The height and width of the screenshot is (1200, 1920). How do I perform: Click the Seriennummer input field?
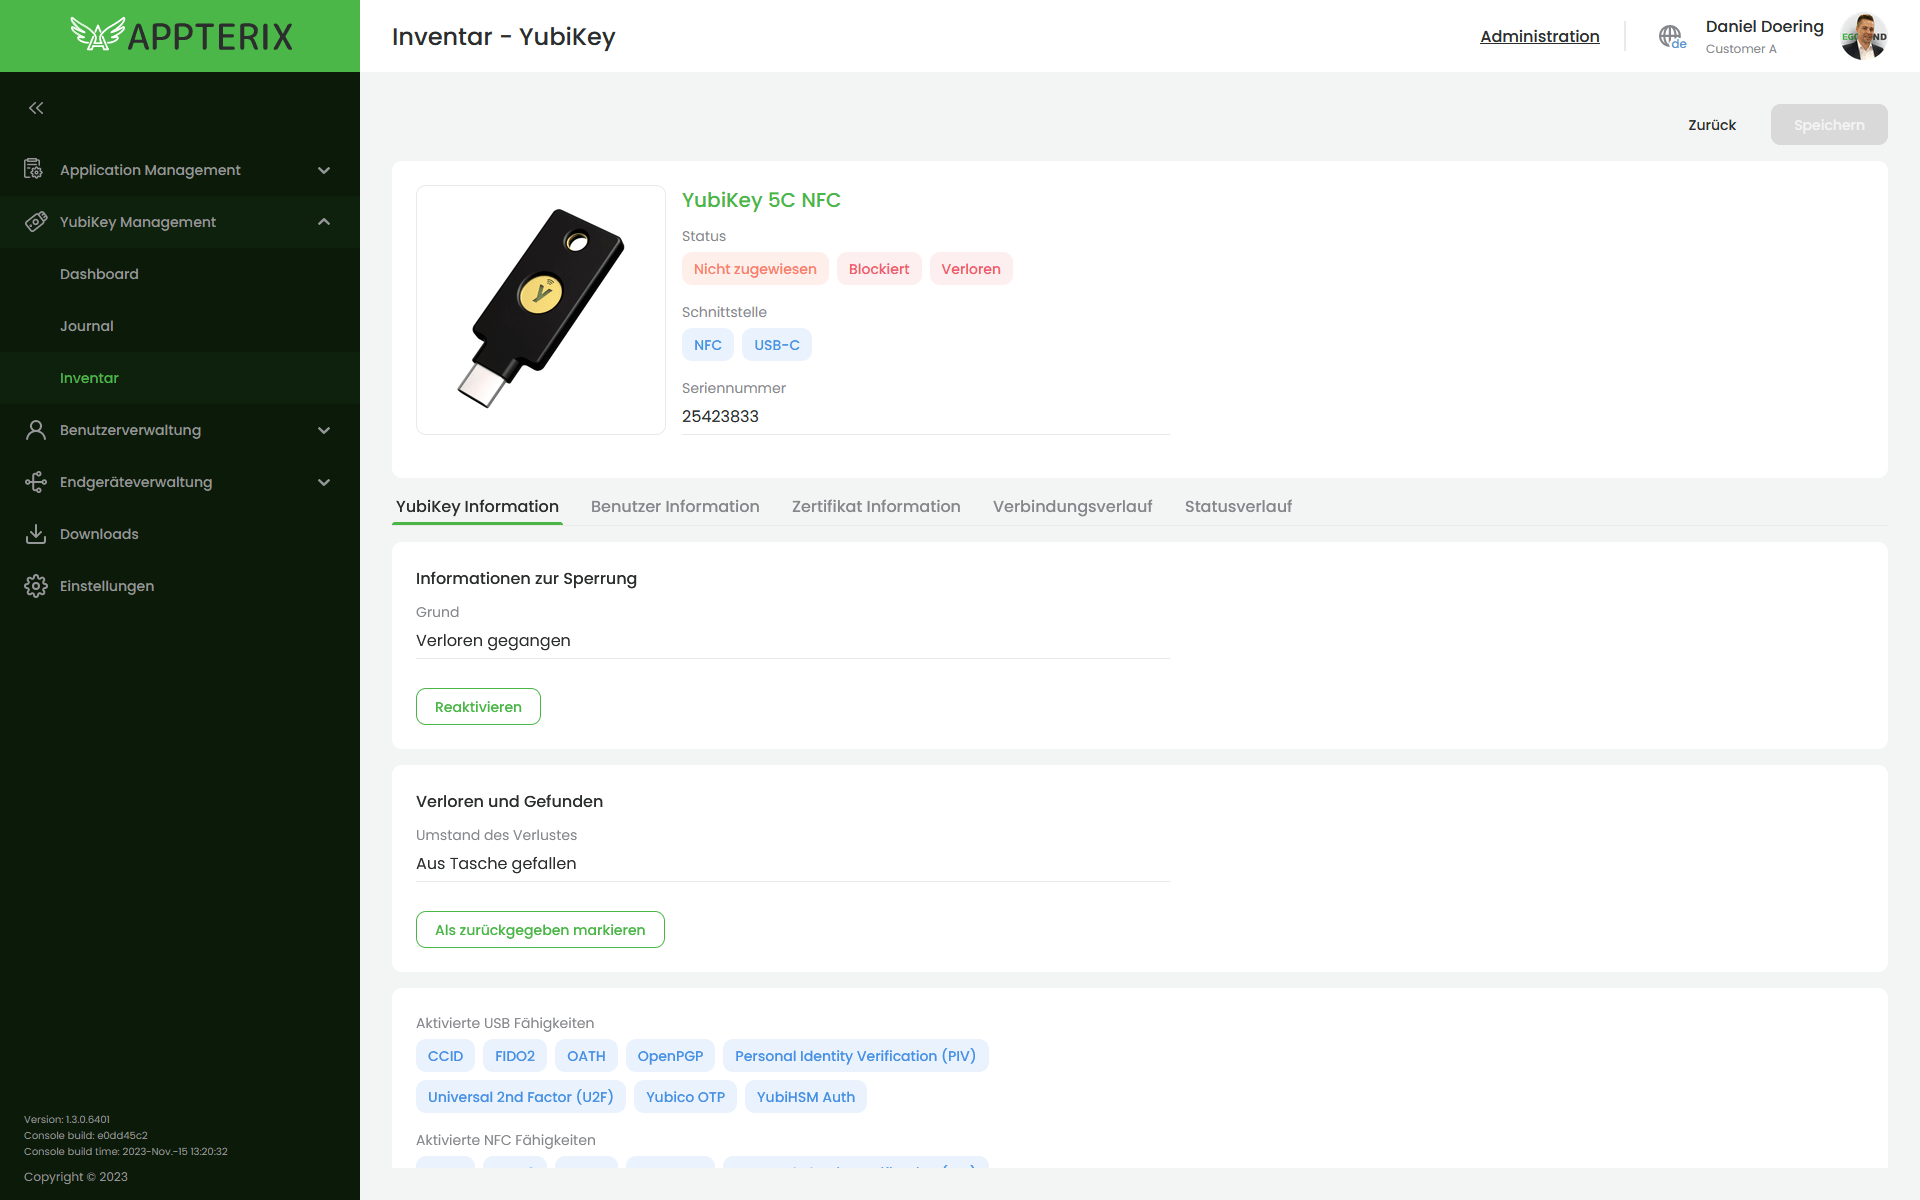925,416
